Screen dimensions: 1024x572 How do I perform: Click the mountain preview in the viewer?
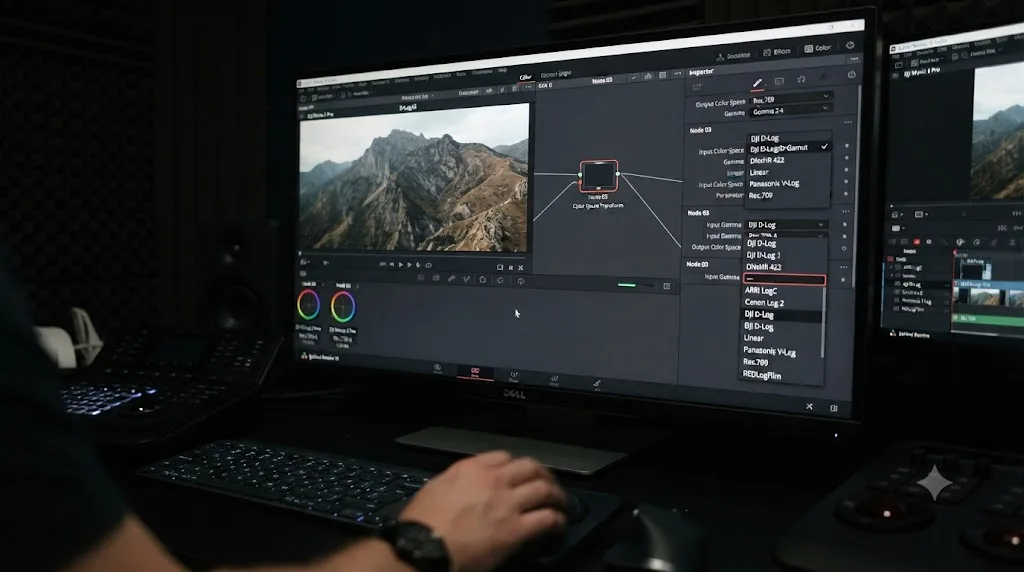point(414,178)
